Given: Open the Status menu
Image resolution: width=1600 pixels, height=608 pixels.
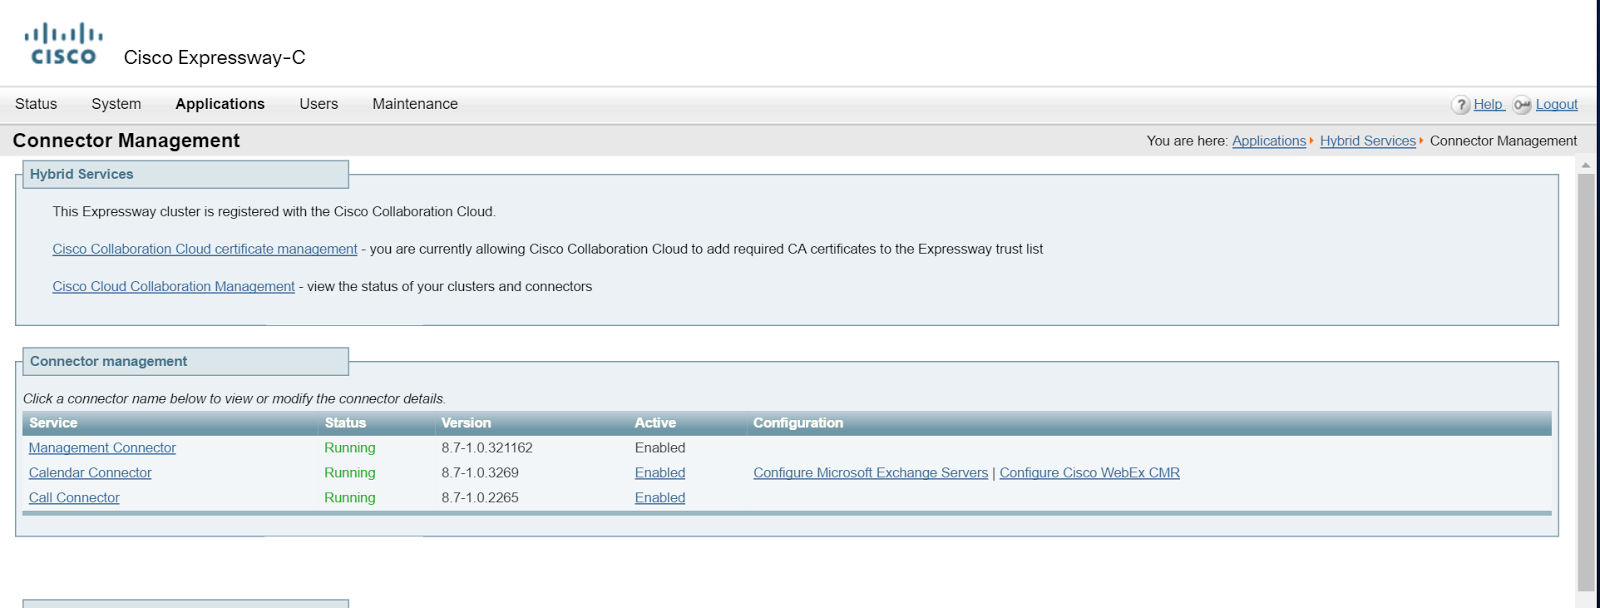Looking at the screenshot, I should [x=36, y=104].
